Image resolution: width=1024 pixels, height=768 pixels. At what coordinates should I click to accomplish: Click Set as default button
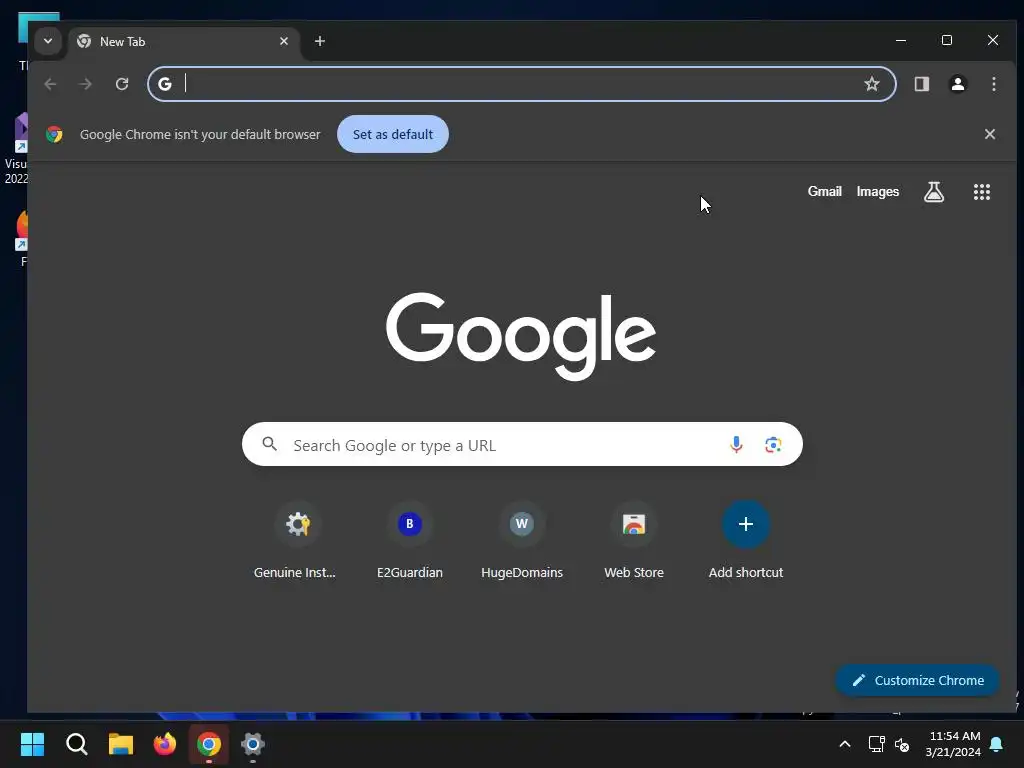[392, 135]
